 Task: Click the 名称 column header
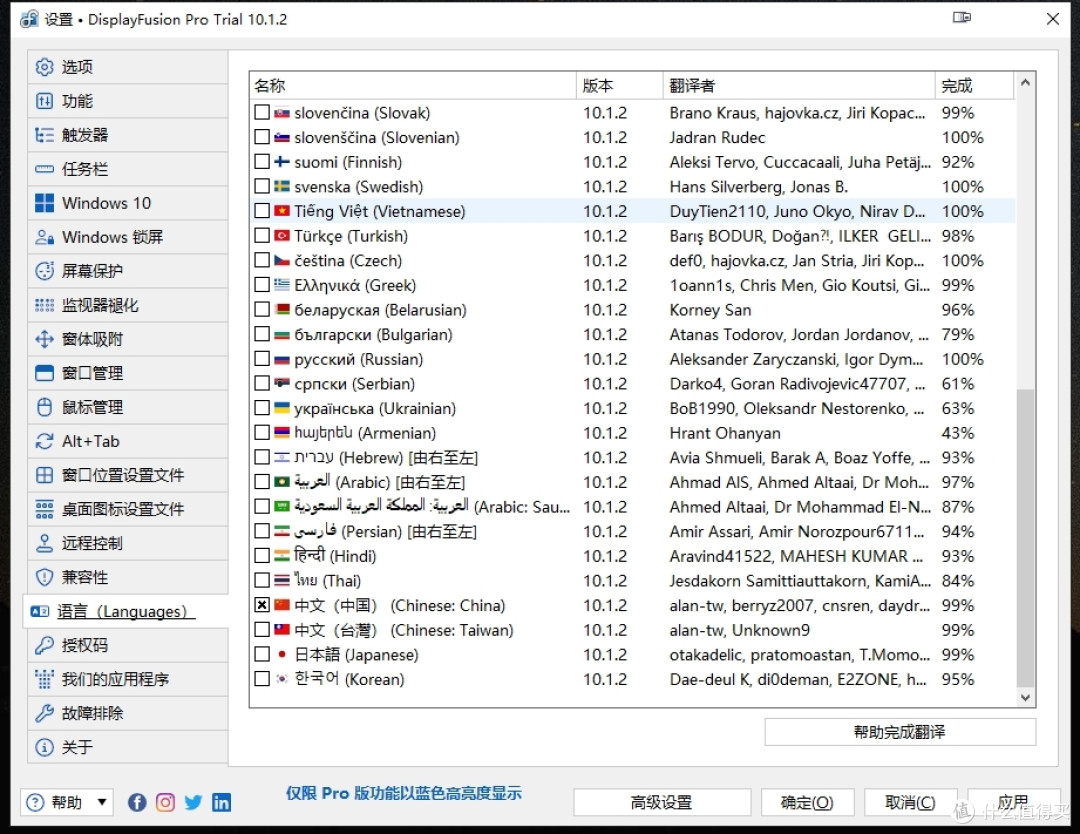coord(270,85)
